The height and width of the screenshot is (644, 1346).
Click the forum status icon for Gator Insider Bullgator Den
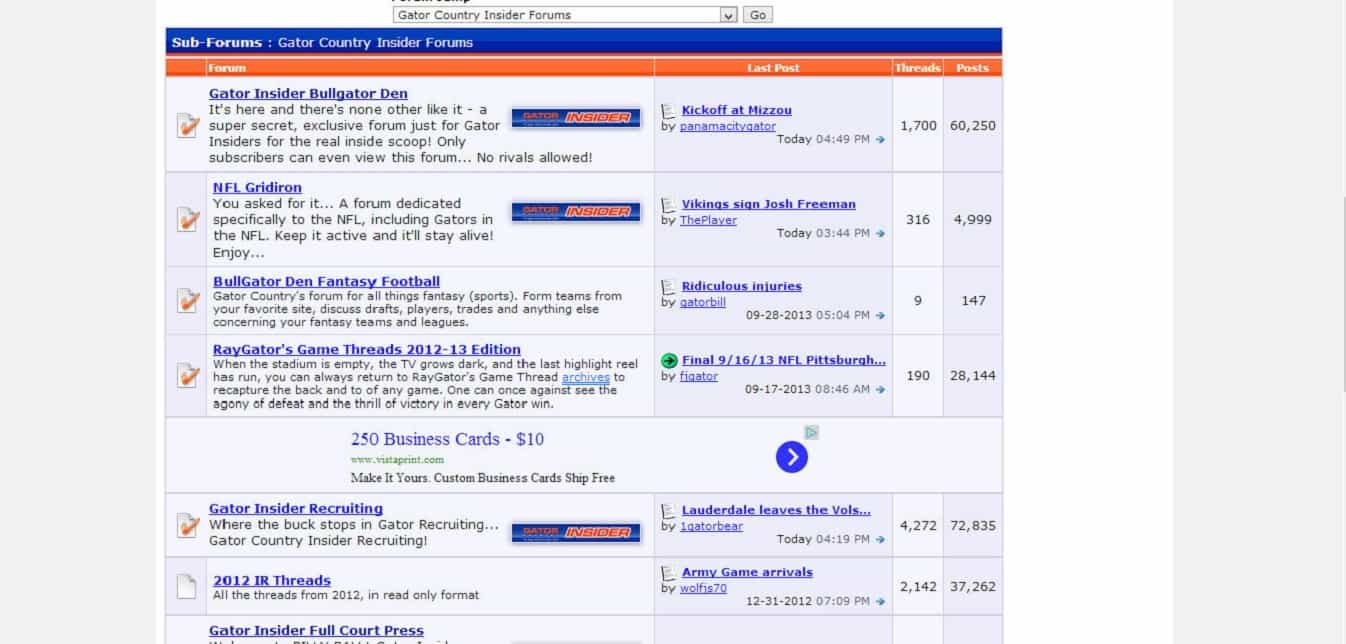click(x=187, y=126)
